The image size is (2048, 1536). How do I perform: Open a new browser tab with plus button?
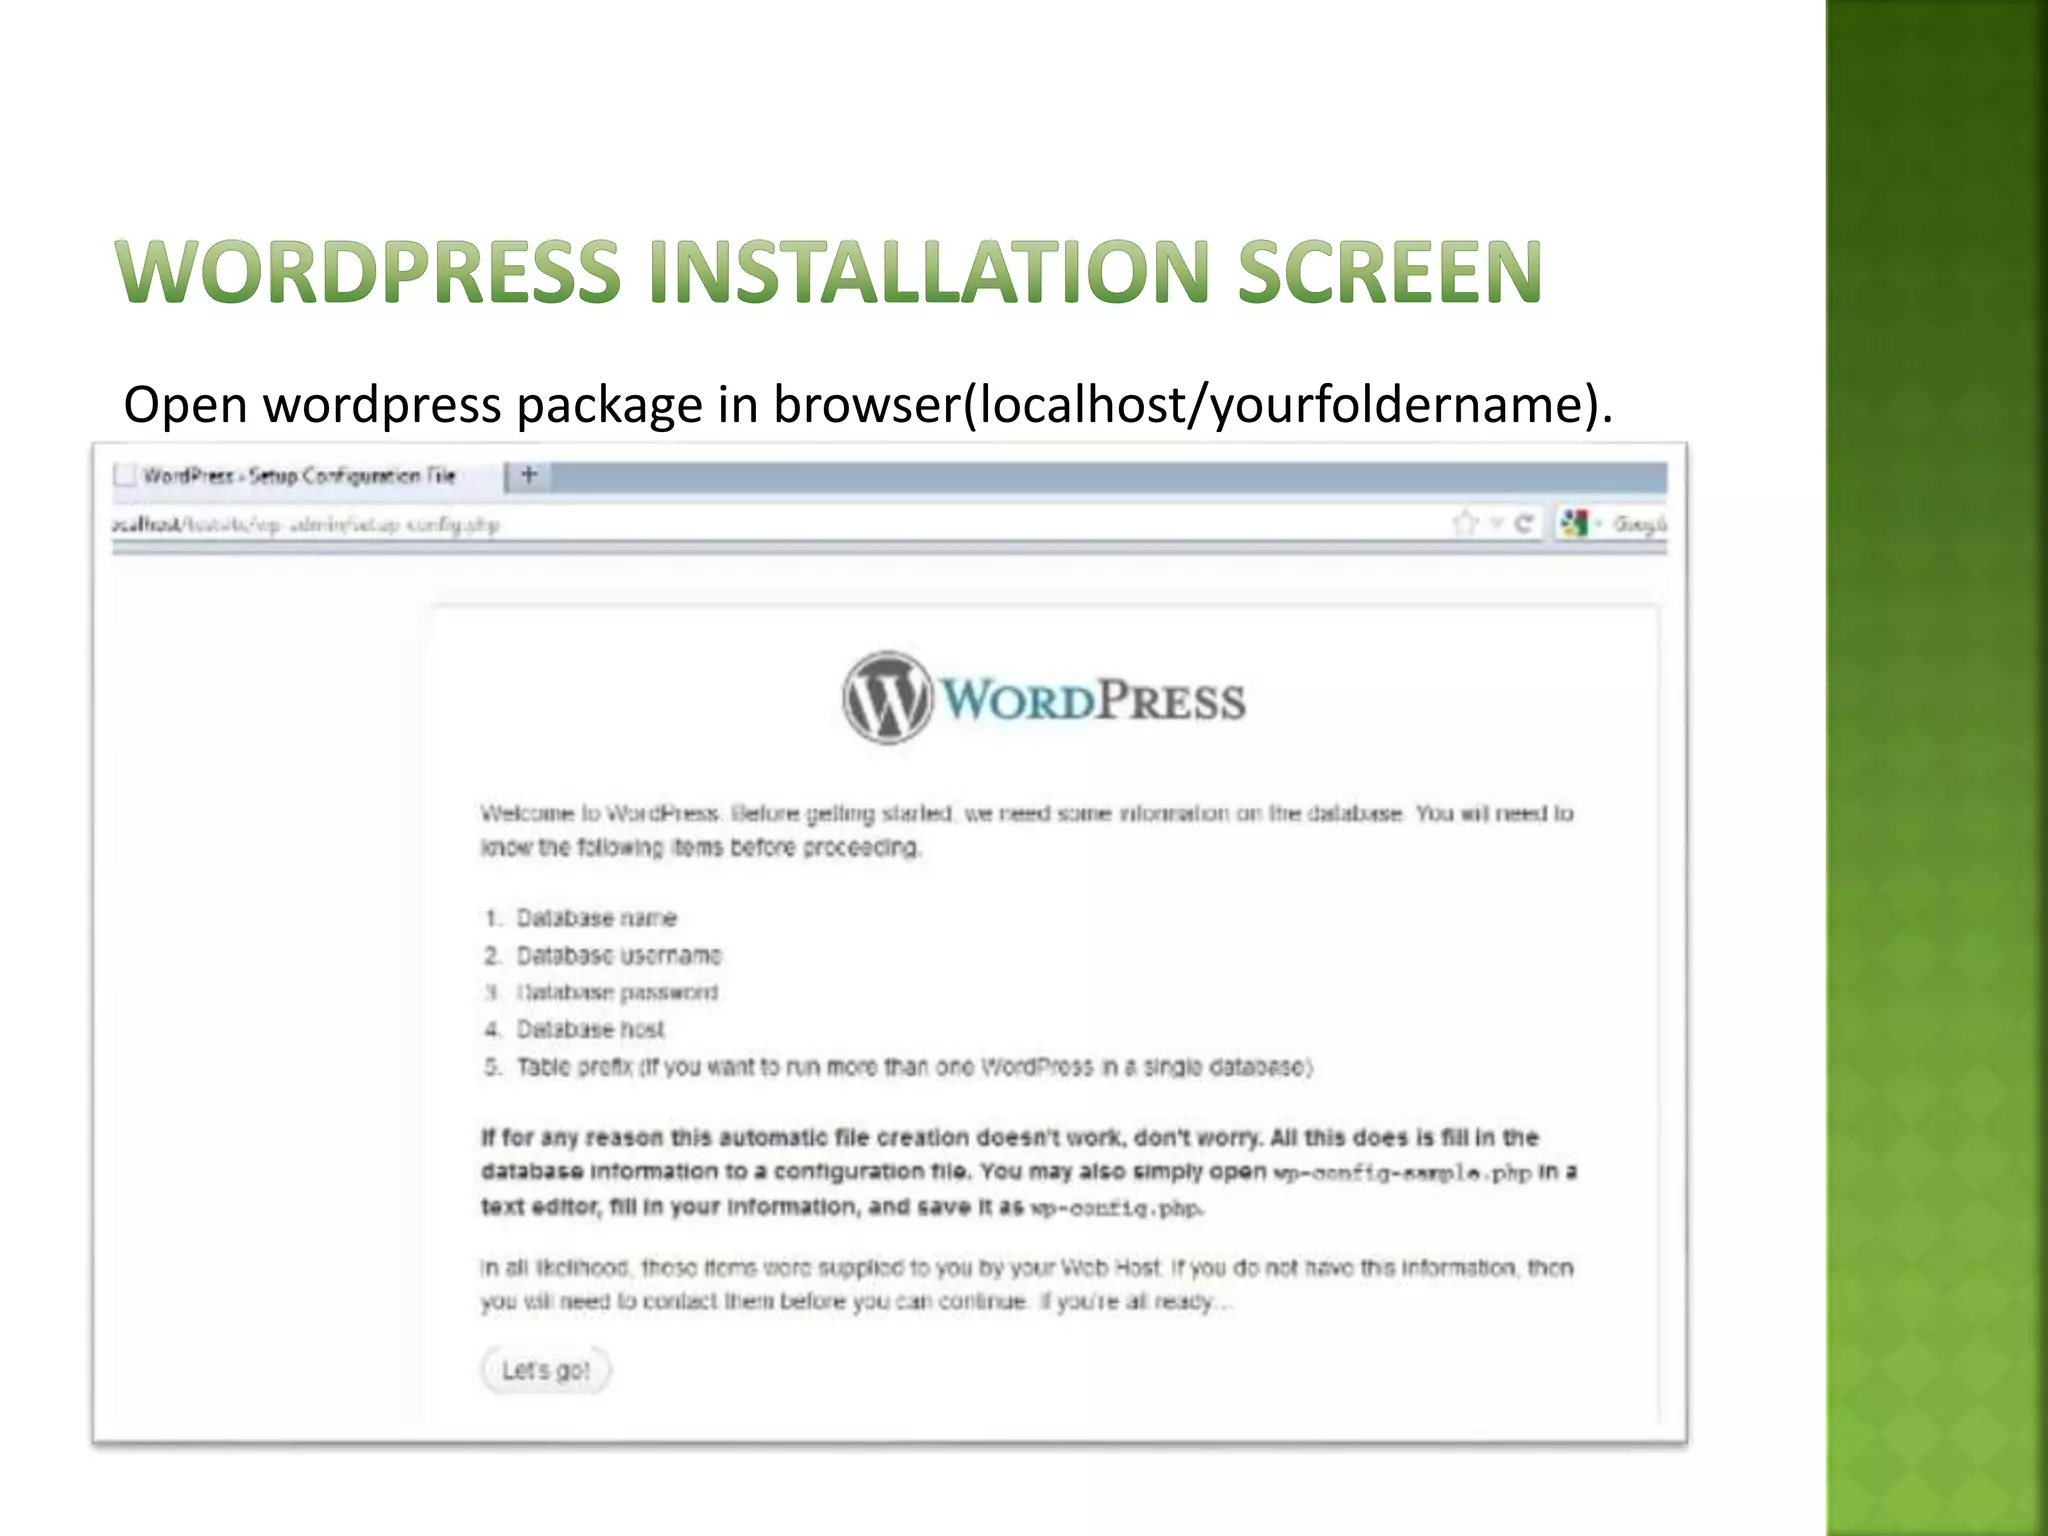529,476
